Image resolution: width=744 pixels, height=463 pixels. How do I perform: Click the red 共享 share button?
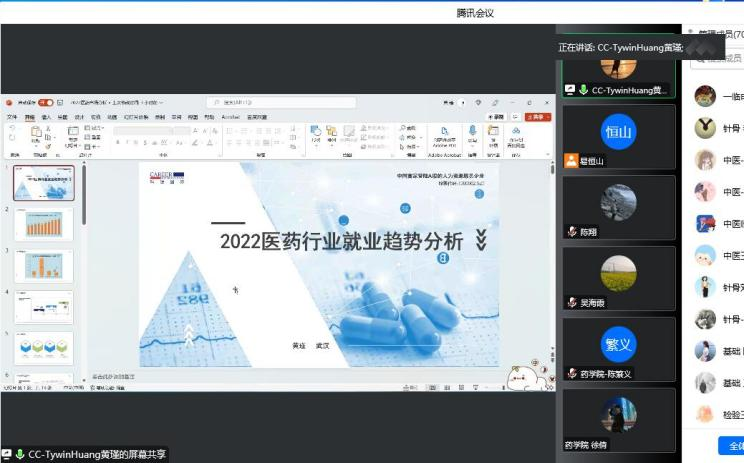(537, 117)
